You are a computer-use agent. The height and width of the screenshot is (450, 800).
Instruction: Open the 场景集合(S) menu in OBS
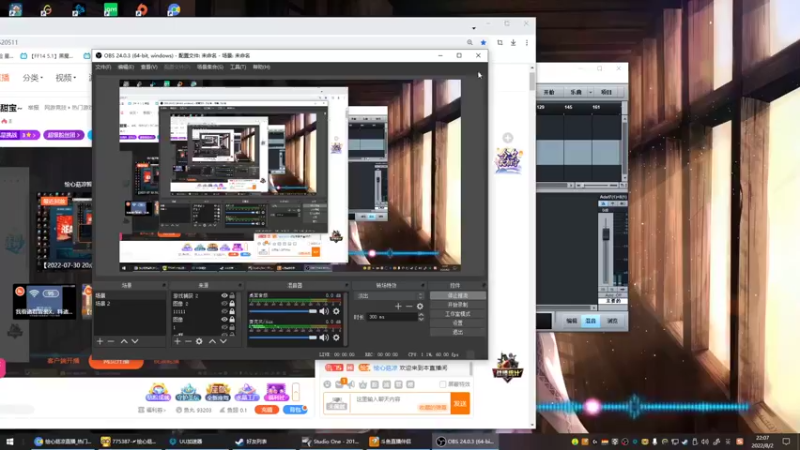210,67
